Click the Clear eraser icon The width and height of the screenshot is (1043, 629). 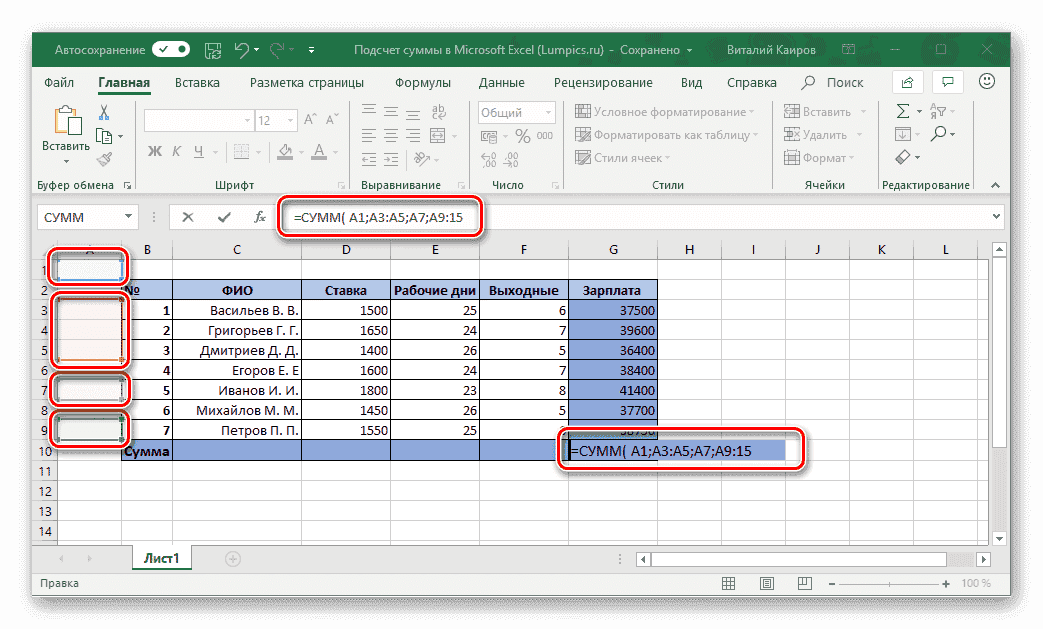[901, 157]
